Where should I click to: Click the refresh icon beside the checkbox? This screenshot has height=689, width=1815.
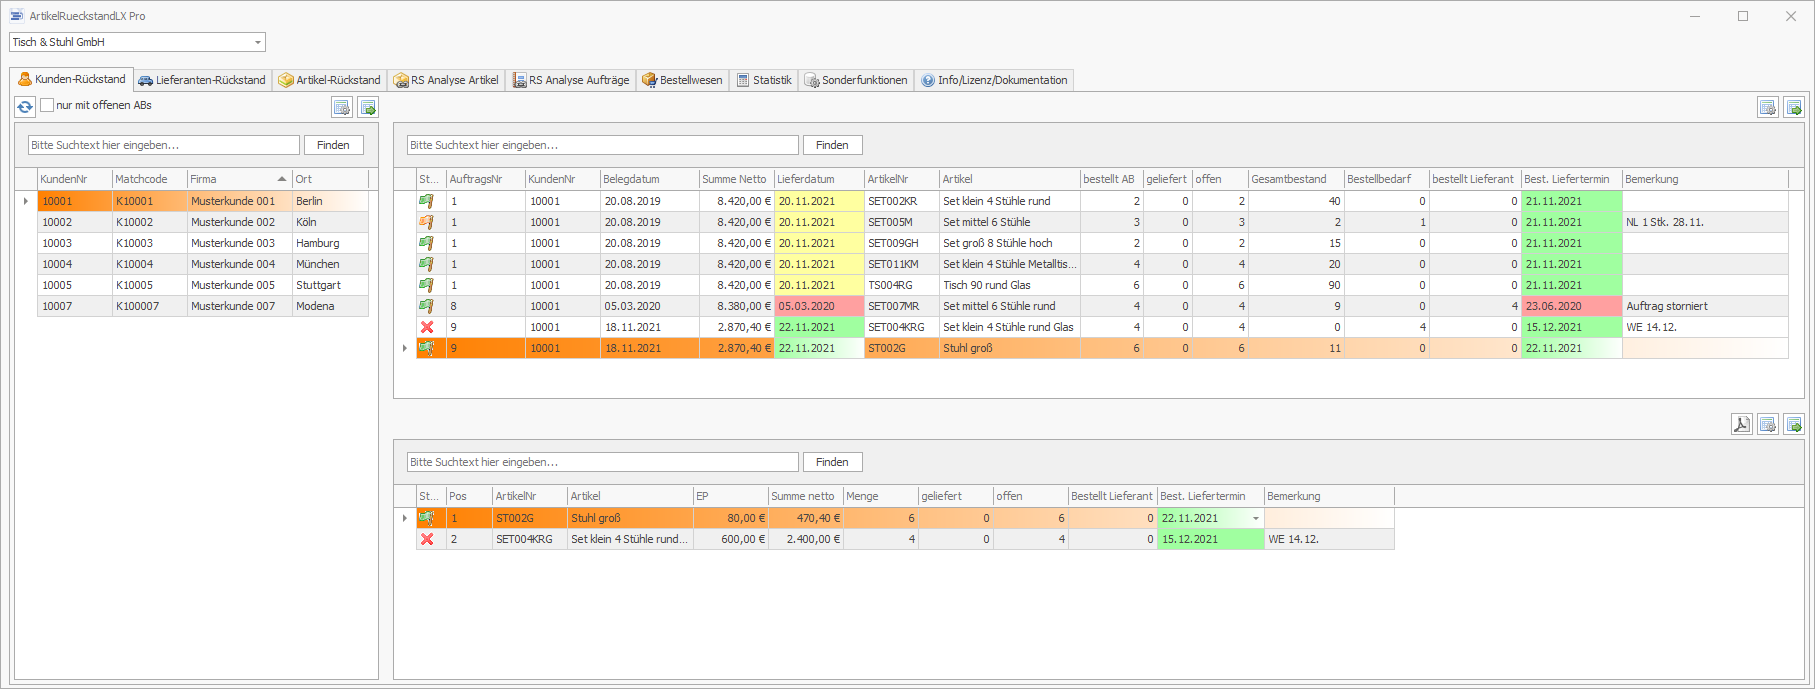[x=25, y=106]
